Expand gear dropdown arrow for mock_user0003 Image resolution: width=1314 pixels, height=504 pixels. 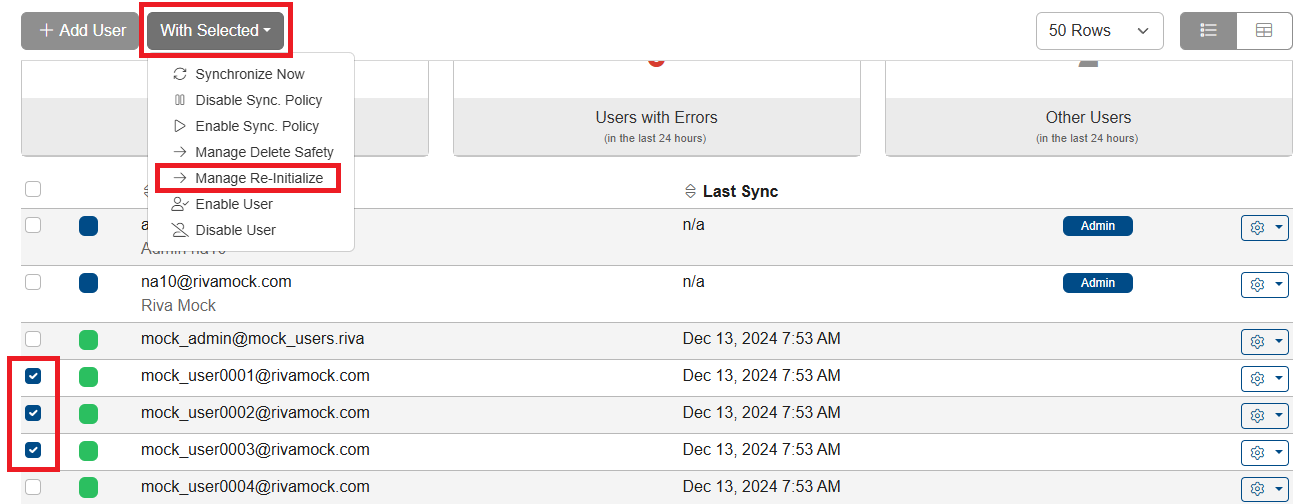[1279, 453]
